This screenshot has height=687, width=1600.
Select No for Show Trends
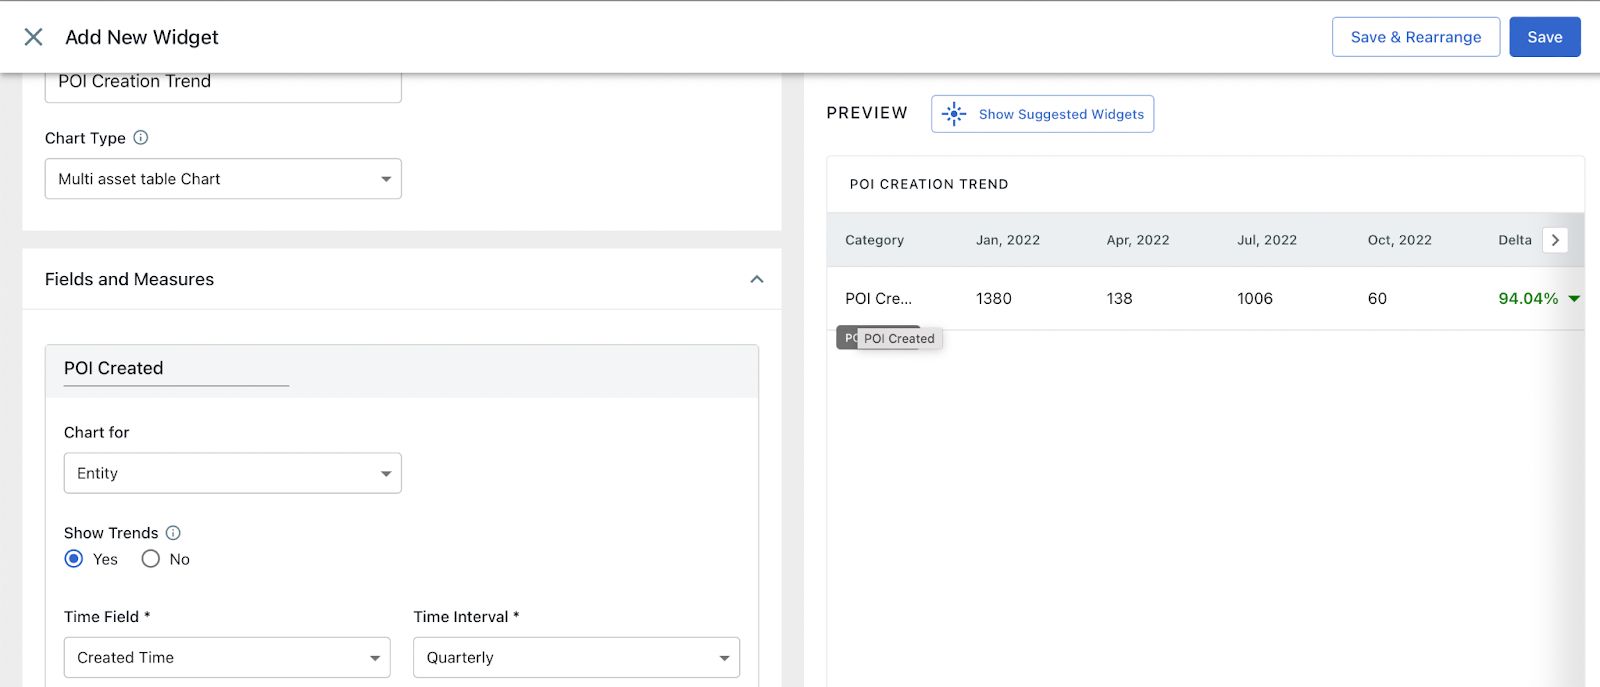[151, 559]
